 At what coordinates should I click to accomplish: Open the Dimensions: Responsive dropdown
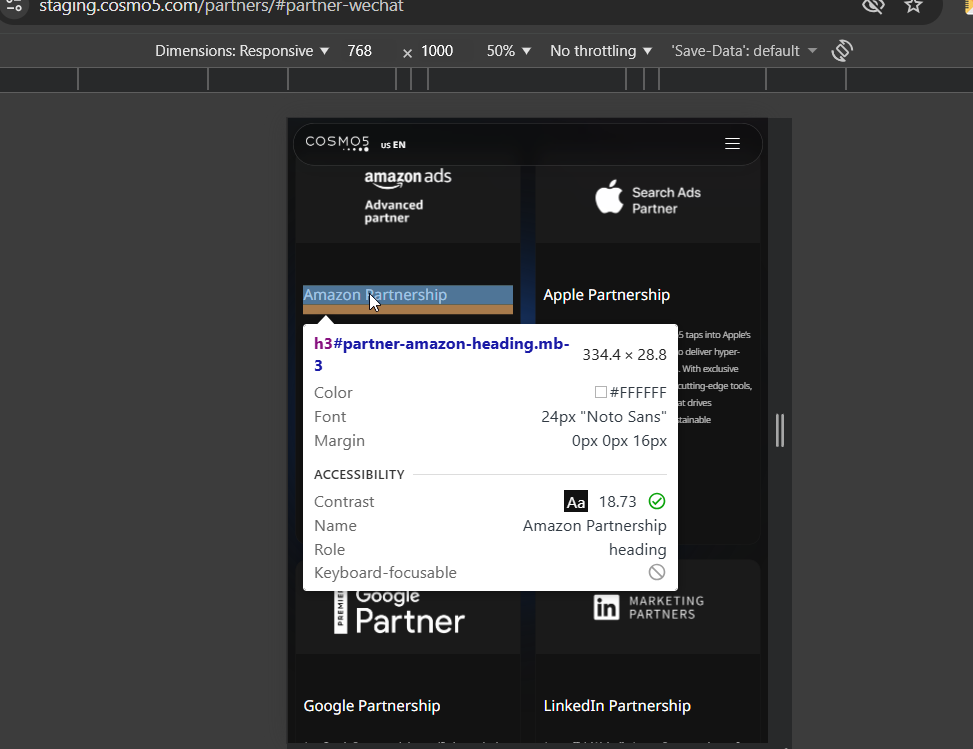coord(242,51)
